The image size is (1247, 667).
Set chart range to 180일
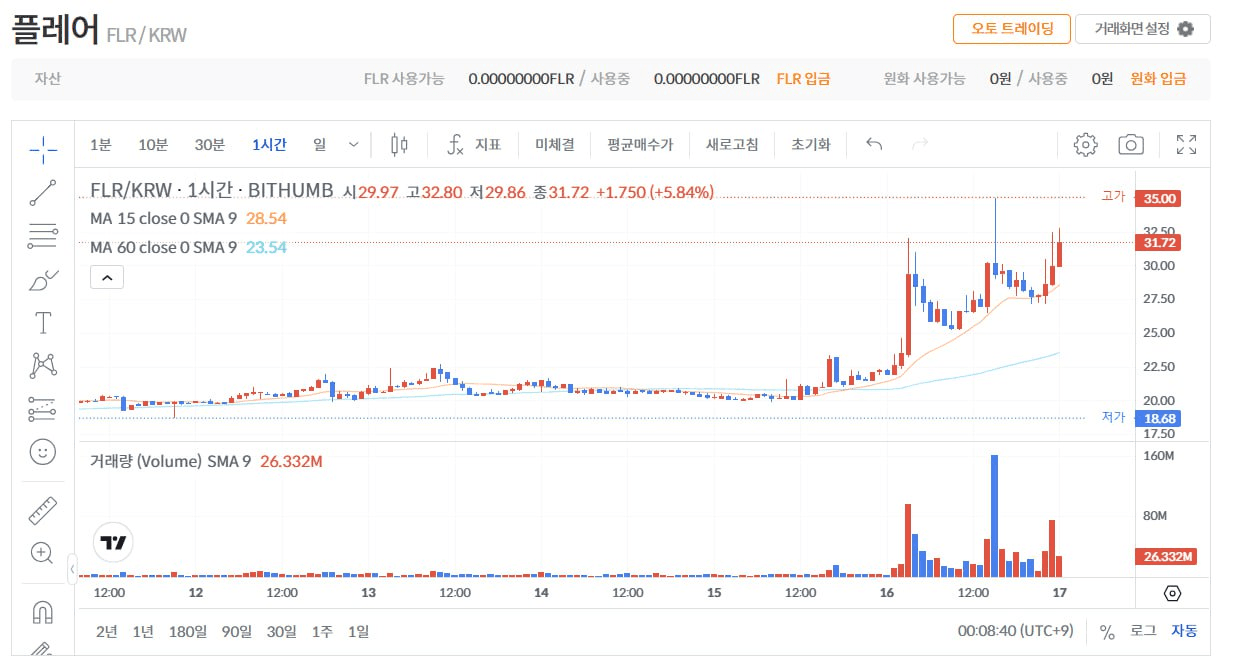tap(188, 631)
